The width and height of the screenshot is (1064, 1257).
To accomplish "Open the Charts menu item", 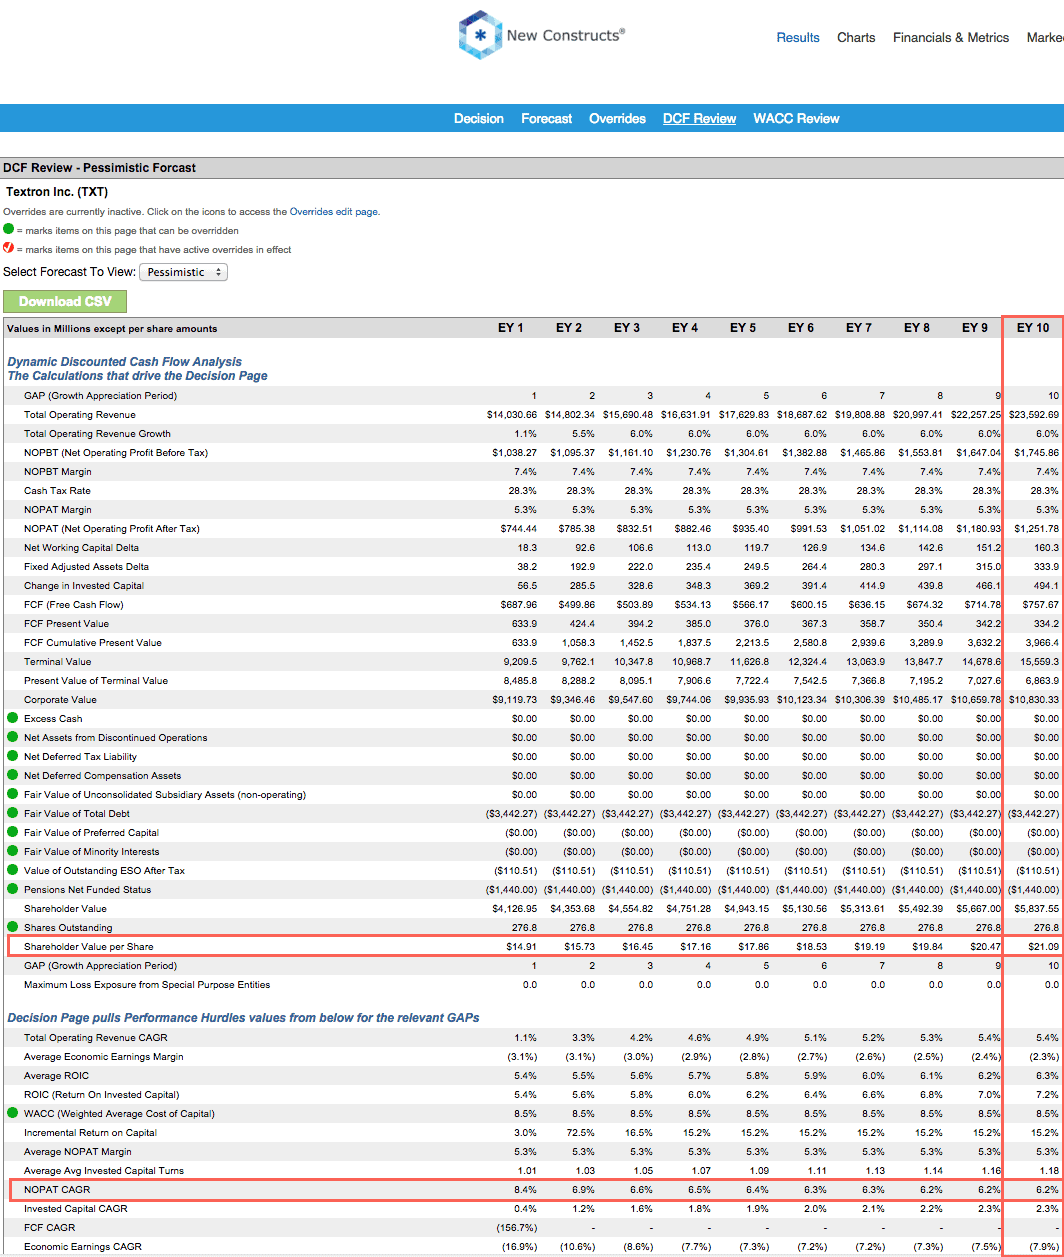I will (856, 37).
